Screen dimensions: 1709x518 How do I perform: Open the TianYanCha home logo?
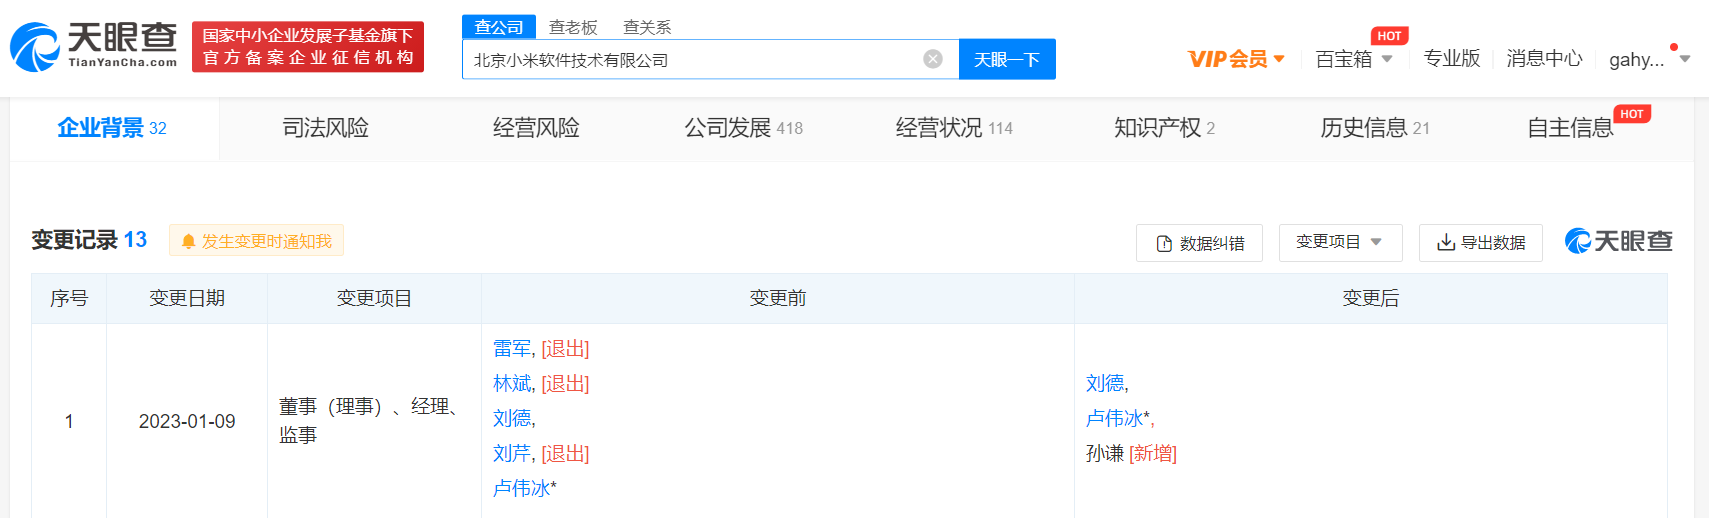pos(94,47)
